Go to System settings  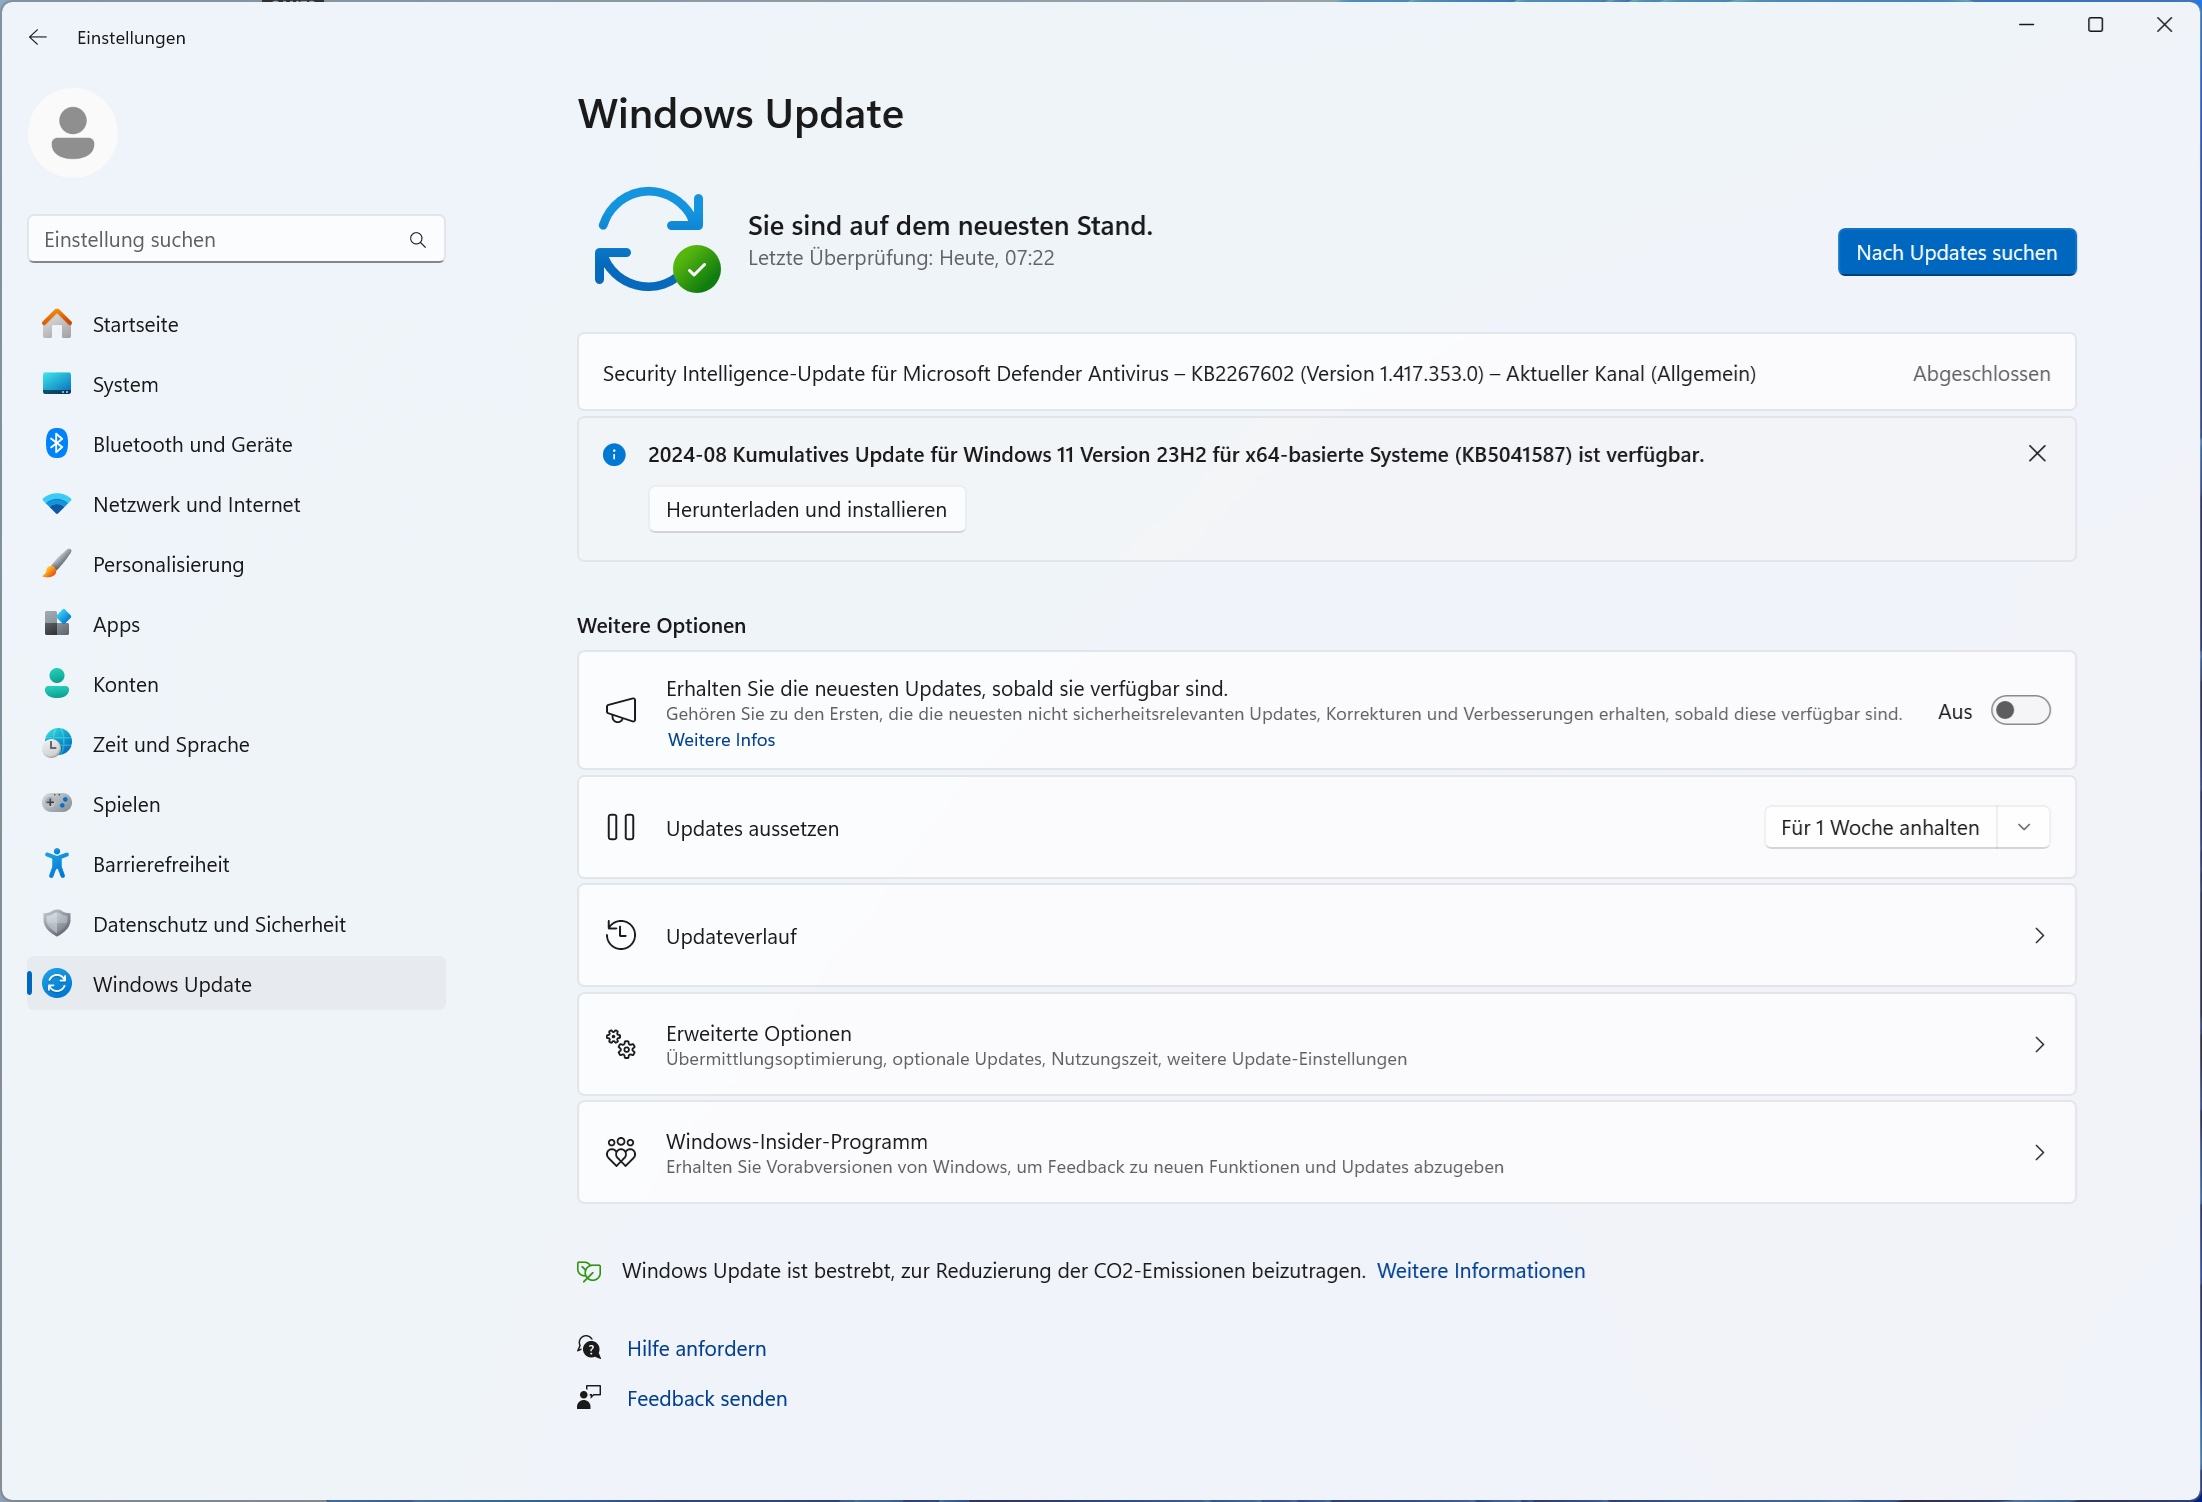[x=237, y=384]
